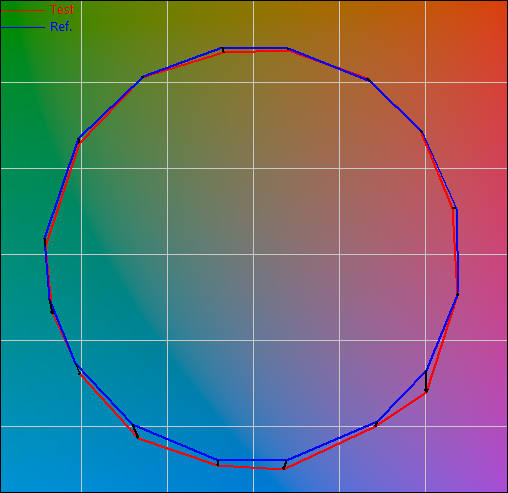The width and height of the screenshot is (508, 493).
Task: Click the blue "Ref." legend label
Action: [x=61, y=27]
